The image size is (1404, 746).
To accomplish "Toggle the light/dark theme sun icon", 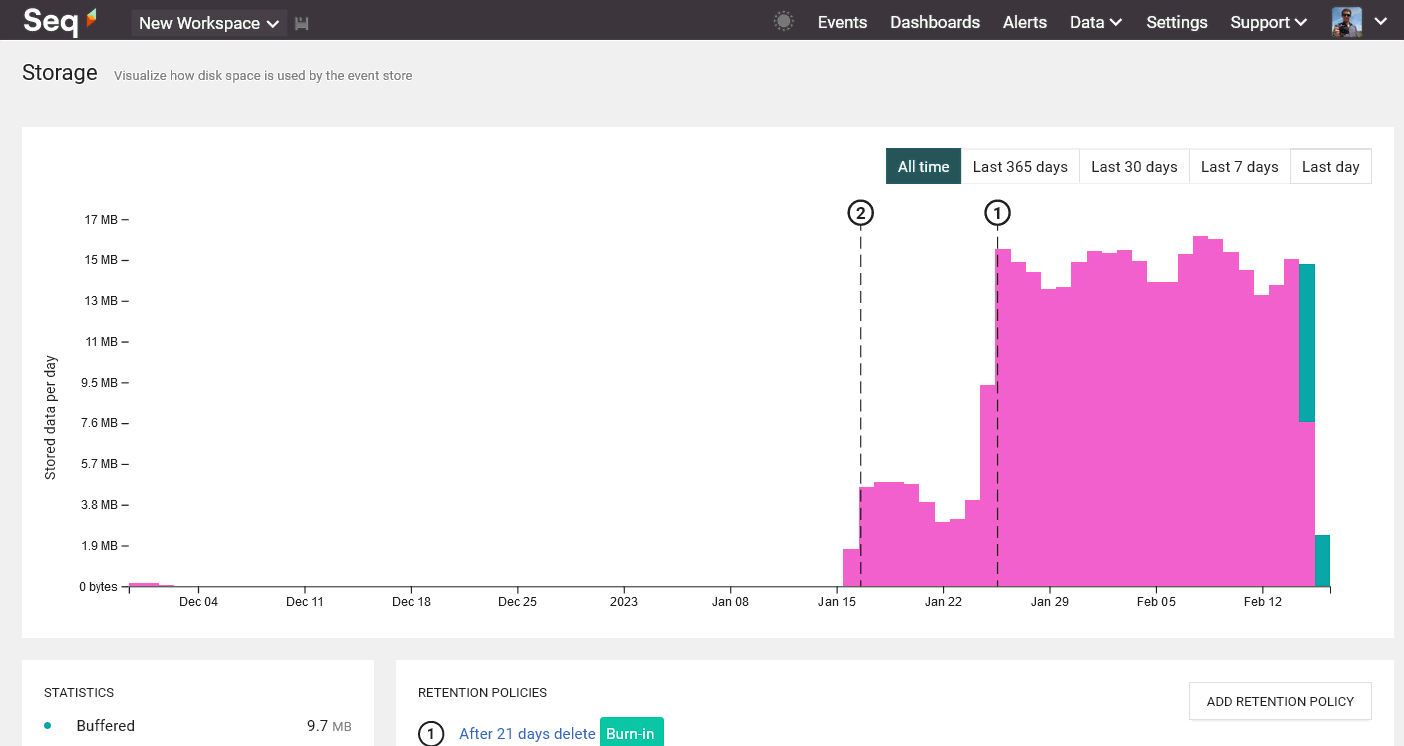I will (784, 21).
